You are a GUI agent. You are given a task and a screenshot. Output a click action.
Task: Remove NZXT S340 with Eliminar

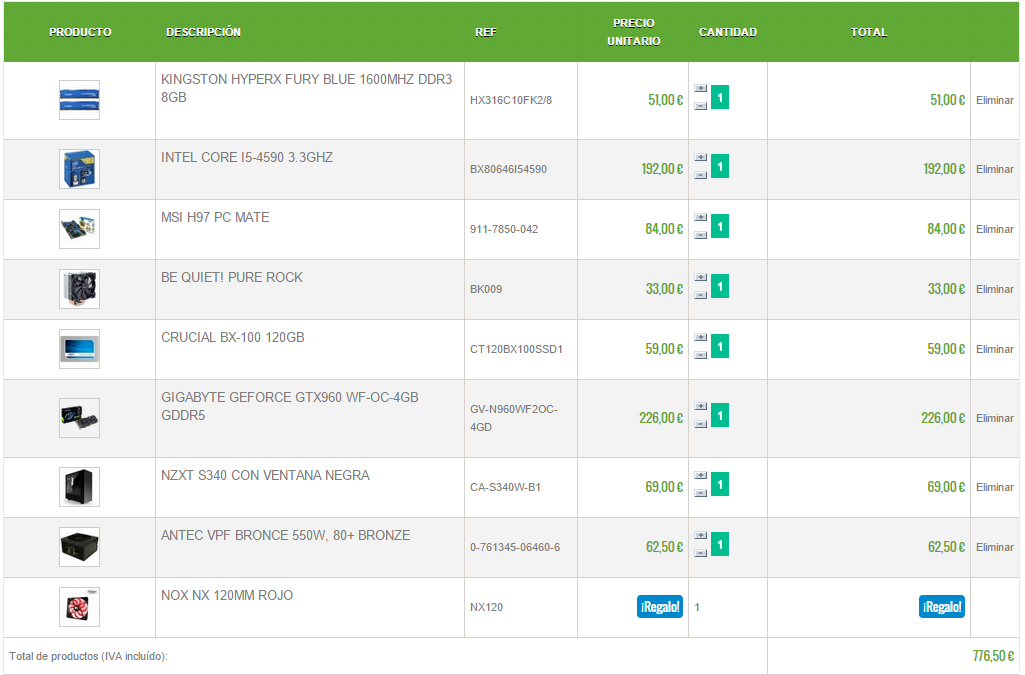994,487
